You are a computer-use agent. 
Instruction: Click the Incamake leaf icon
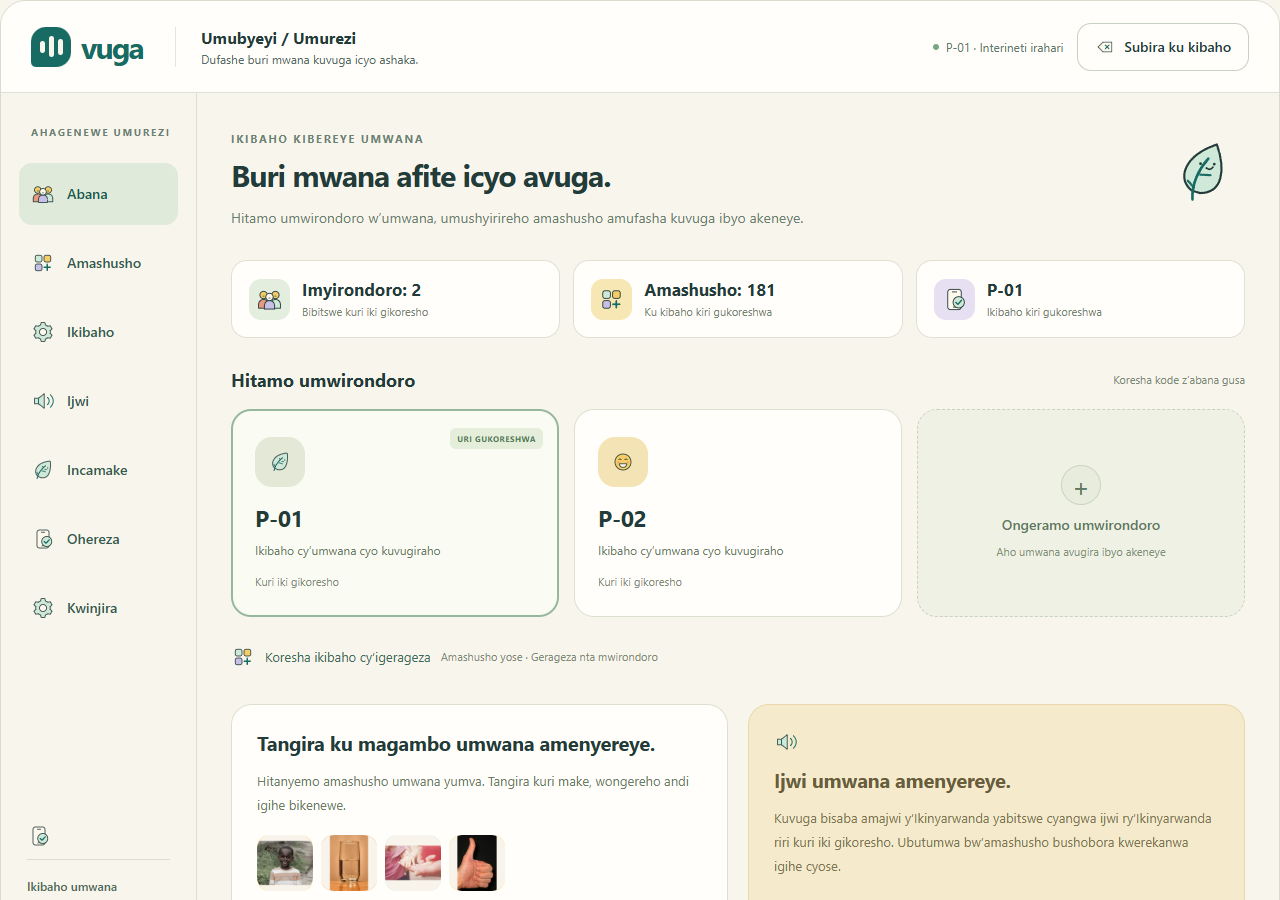(x=43, y=470)
